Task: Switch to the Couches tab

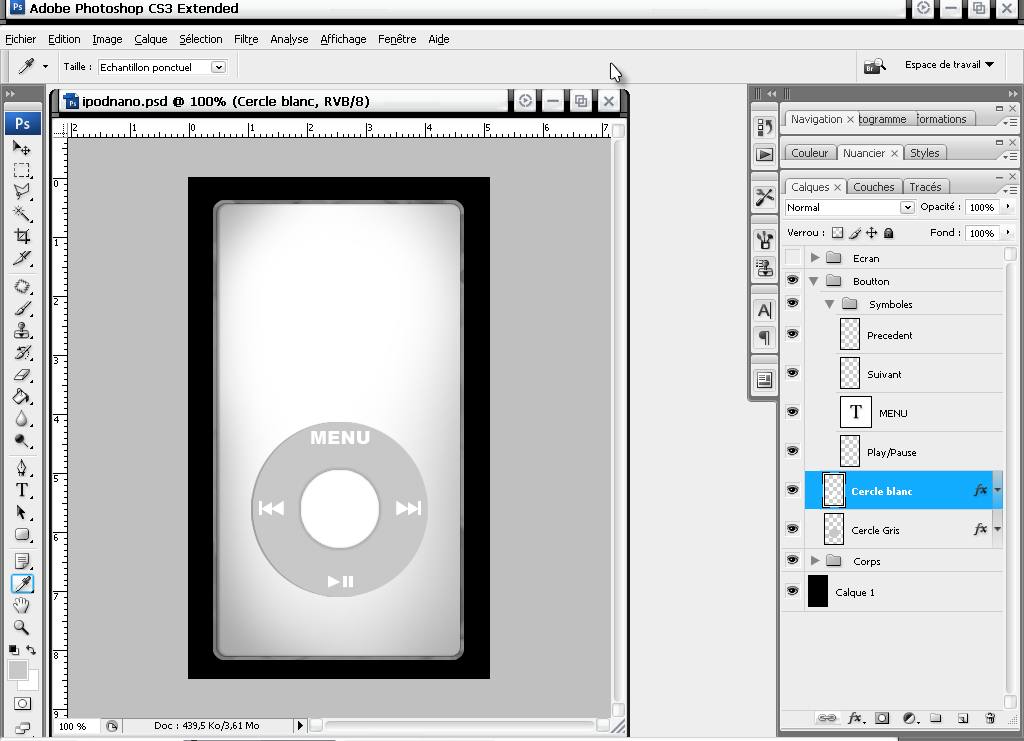Action: [x=873, y=187]
